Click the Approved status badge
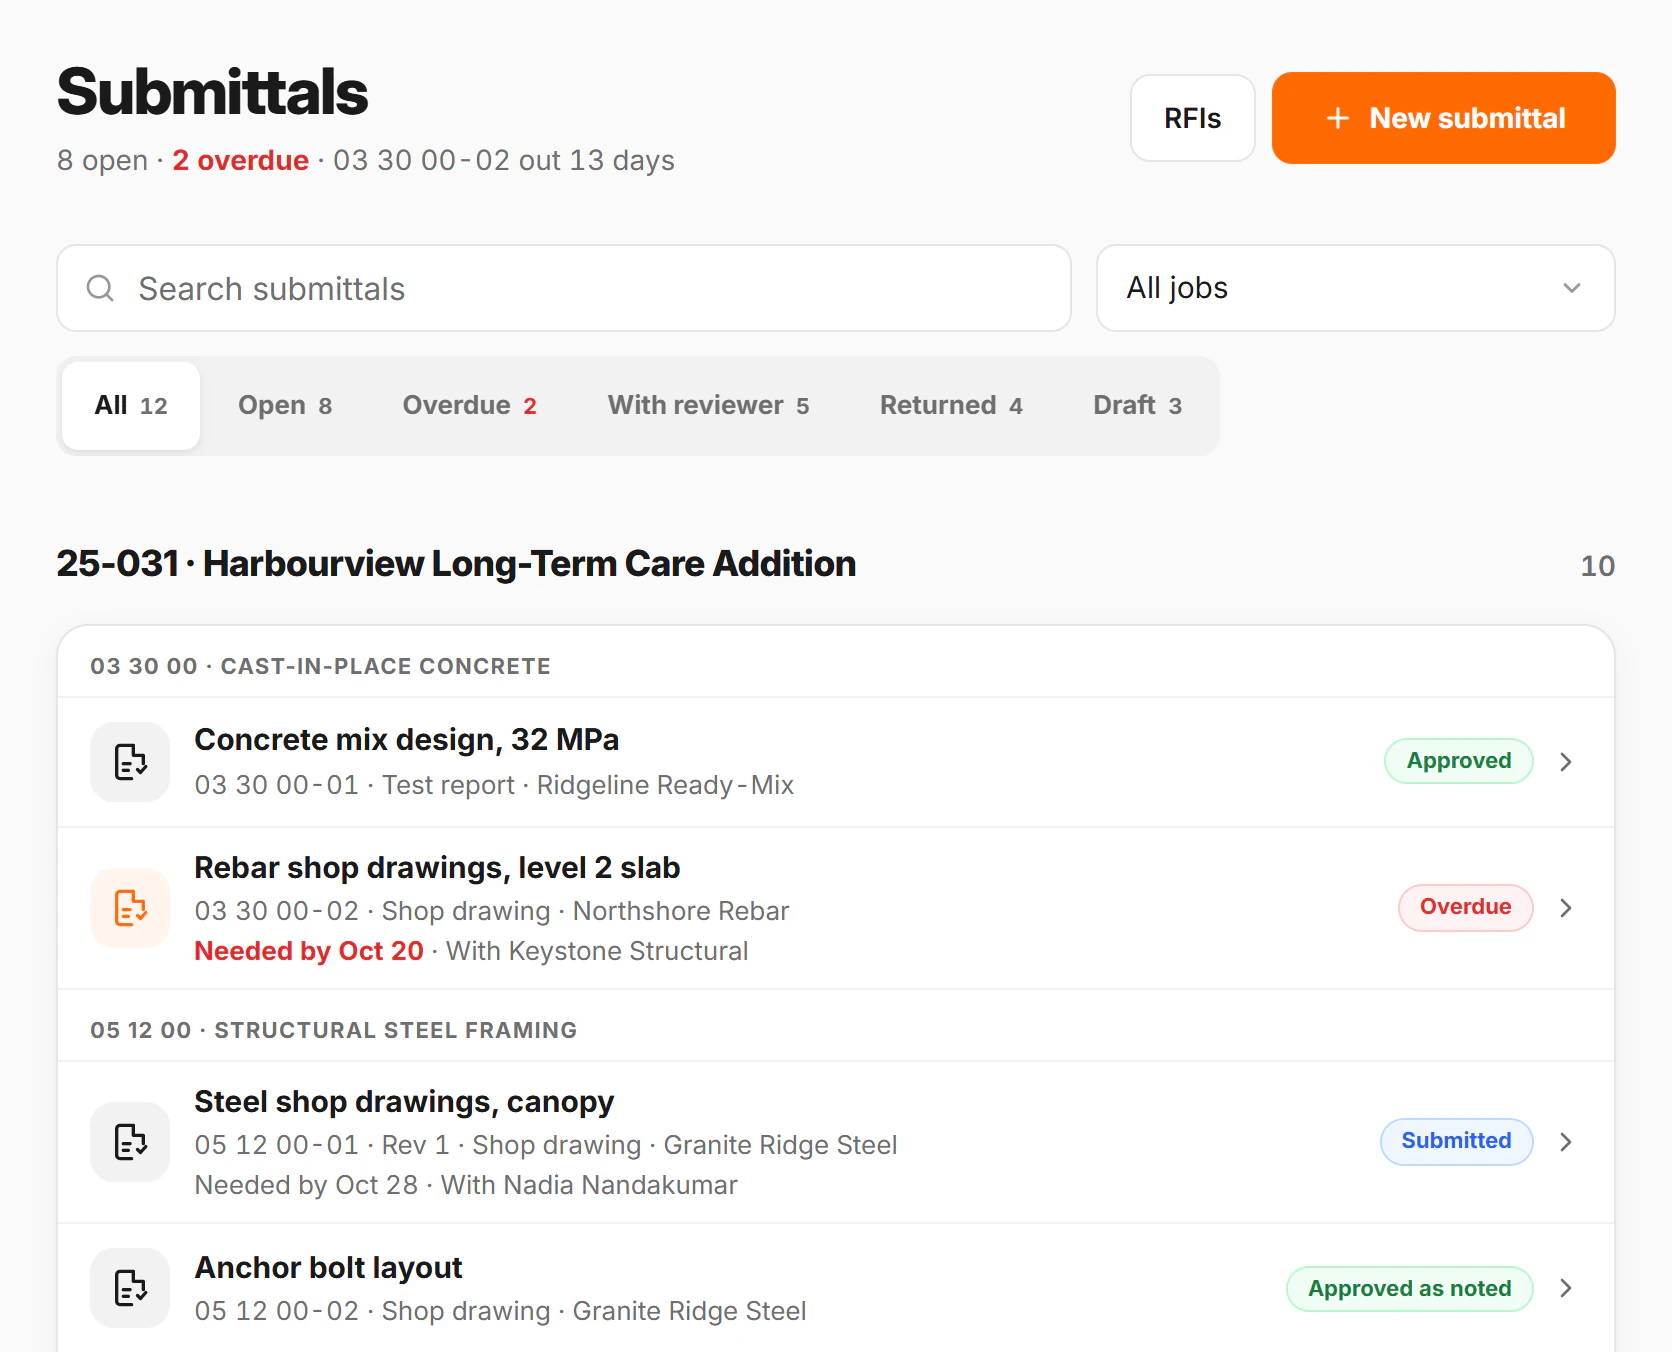Image resolution: width=1672 pixels, height=1352 pixels. 1459,761
